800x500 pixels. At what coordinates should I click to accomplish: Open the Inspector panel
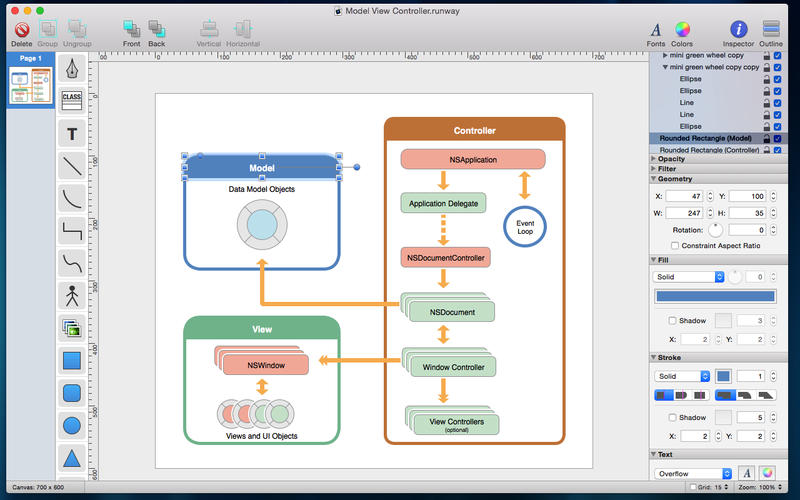[x=738, y=34]
